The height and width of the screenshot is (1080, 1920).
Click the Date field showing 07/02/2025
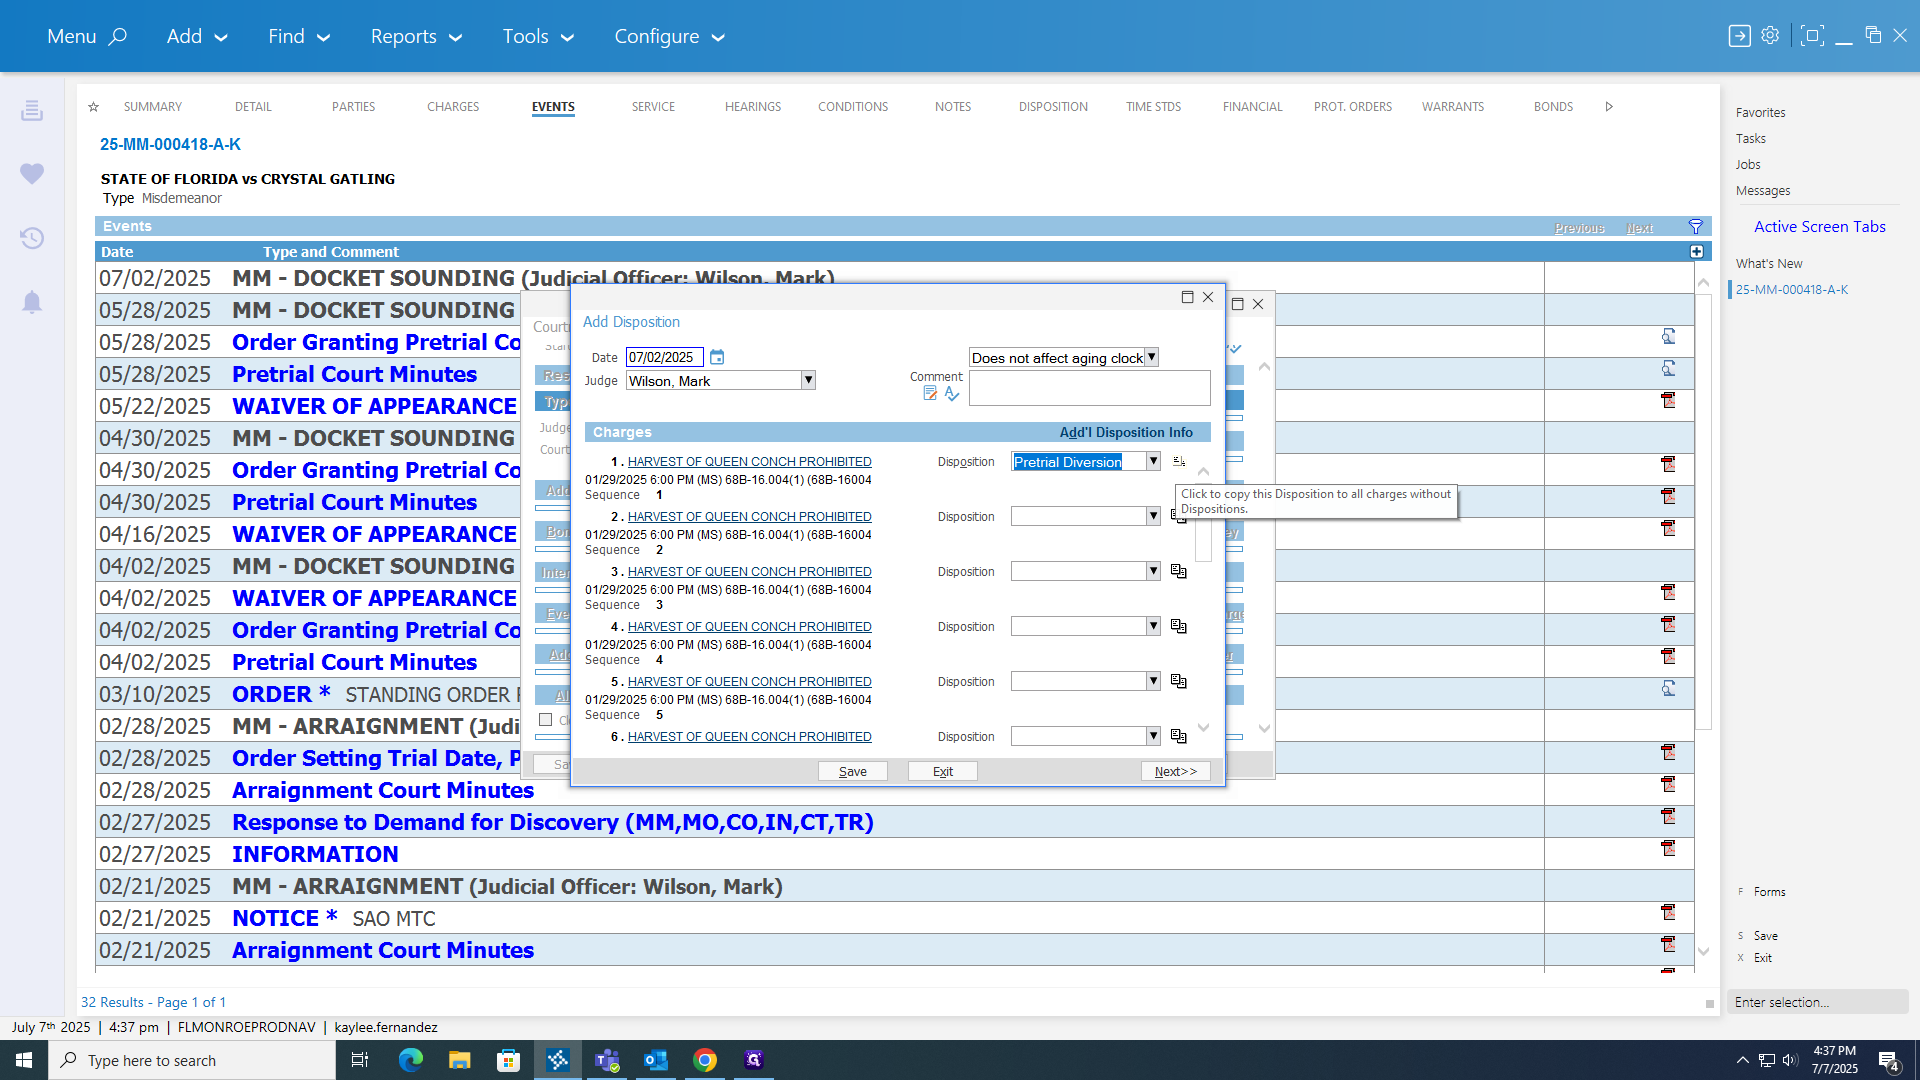click(664, 357)
